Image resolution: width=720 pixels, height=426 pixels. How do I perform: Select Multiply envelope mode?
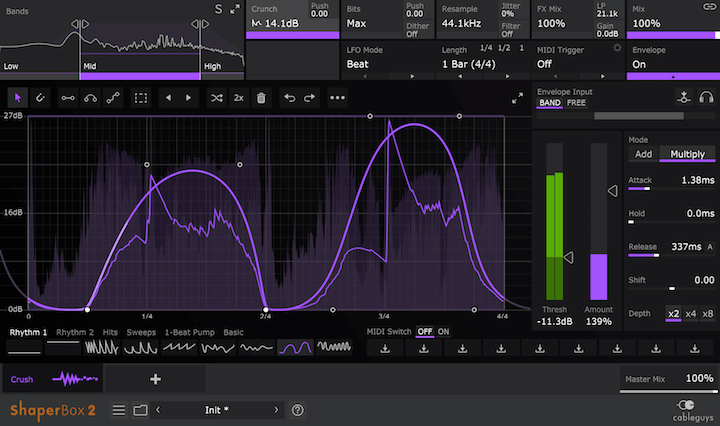tap(687, 154)
